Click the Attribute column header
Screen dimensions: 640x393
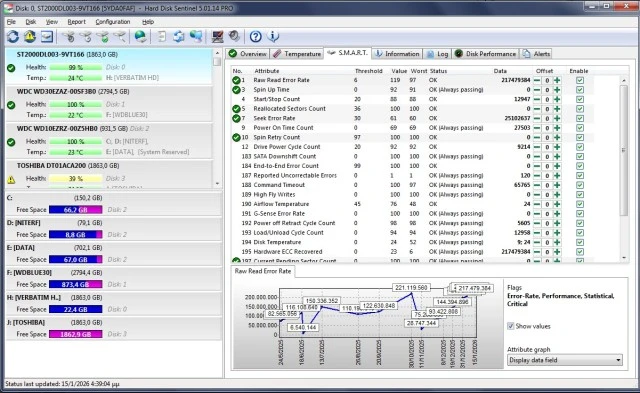(x=267, y=71)
